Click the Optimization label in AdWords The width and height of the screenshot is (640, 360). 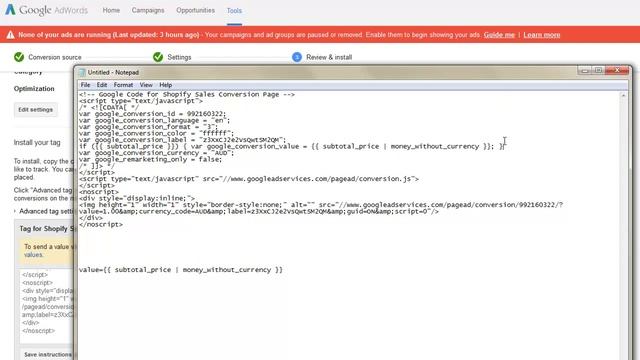(x=34, y=89)
